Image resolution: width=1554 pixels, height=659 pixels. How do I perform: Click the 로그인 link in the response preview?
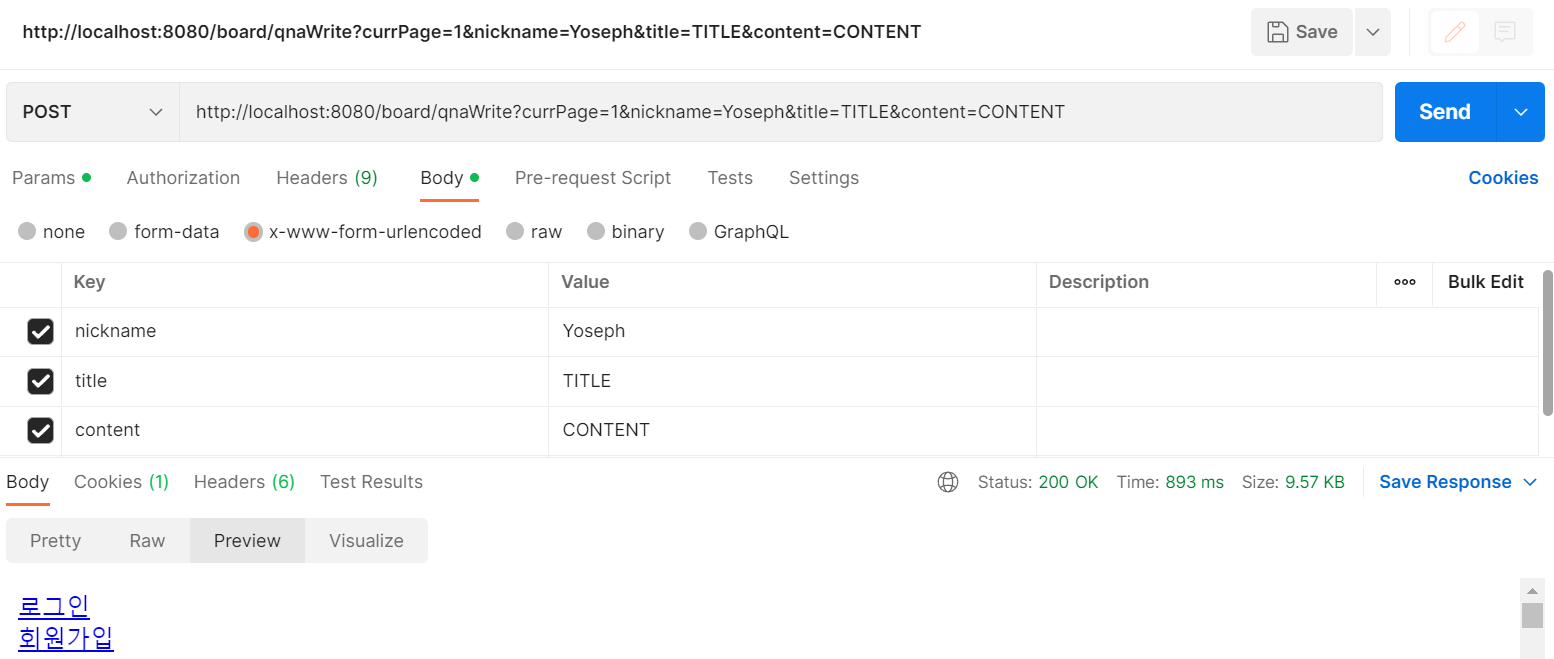54,604
